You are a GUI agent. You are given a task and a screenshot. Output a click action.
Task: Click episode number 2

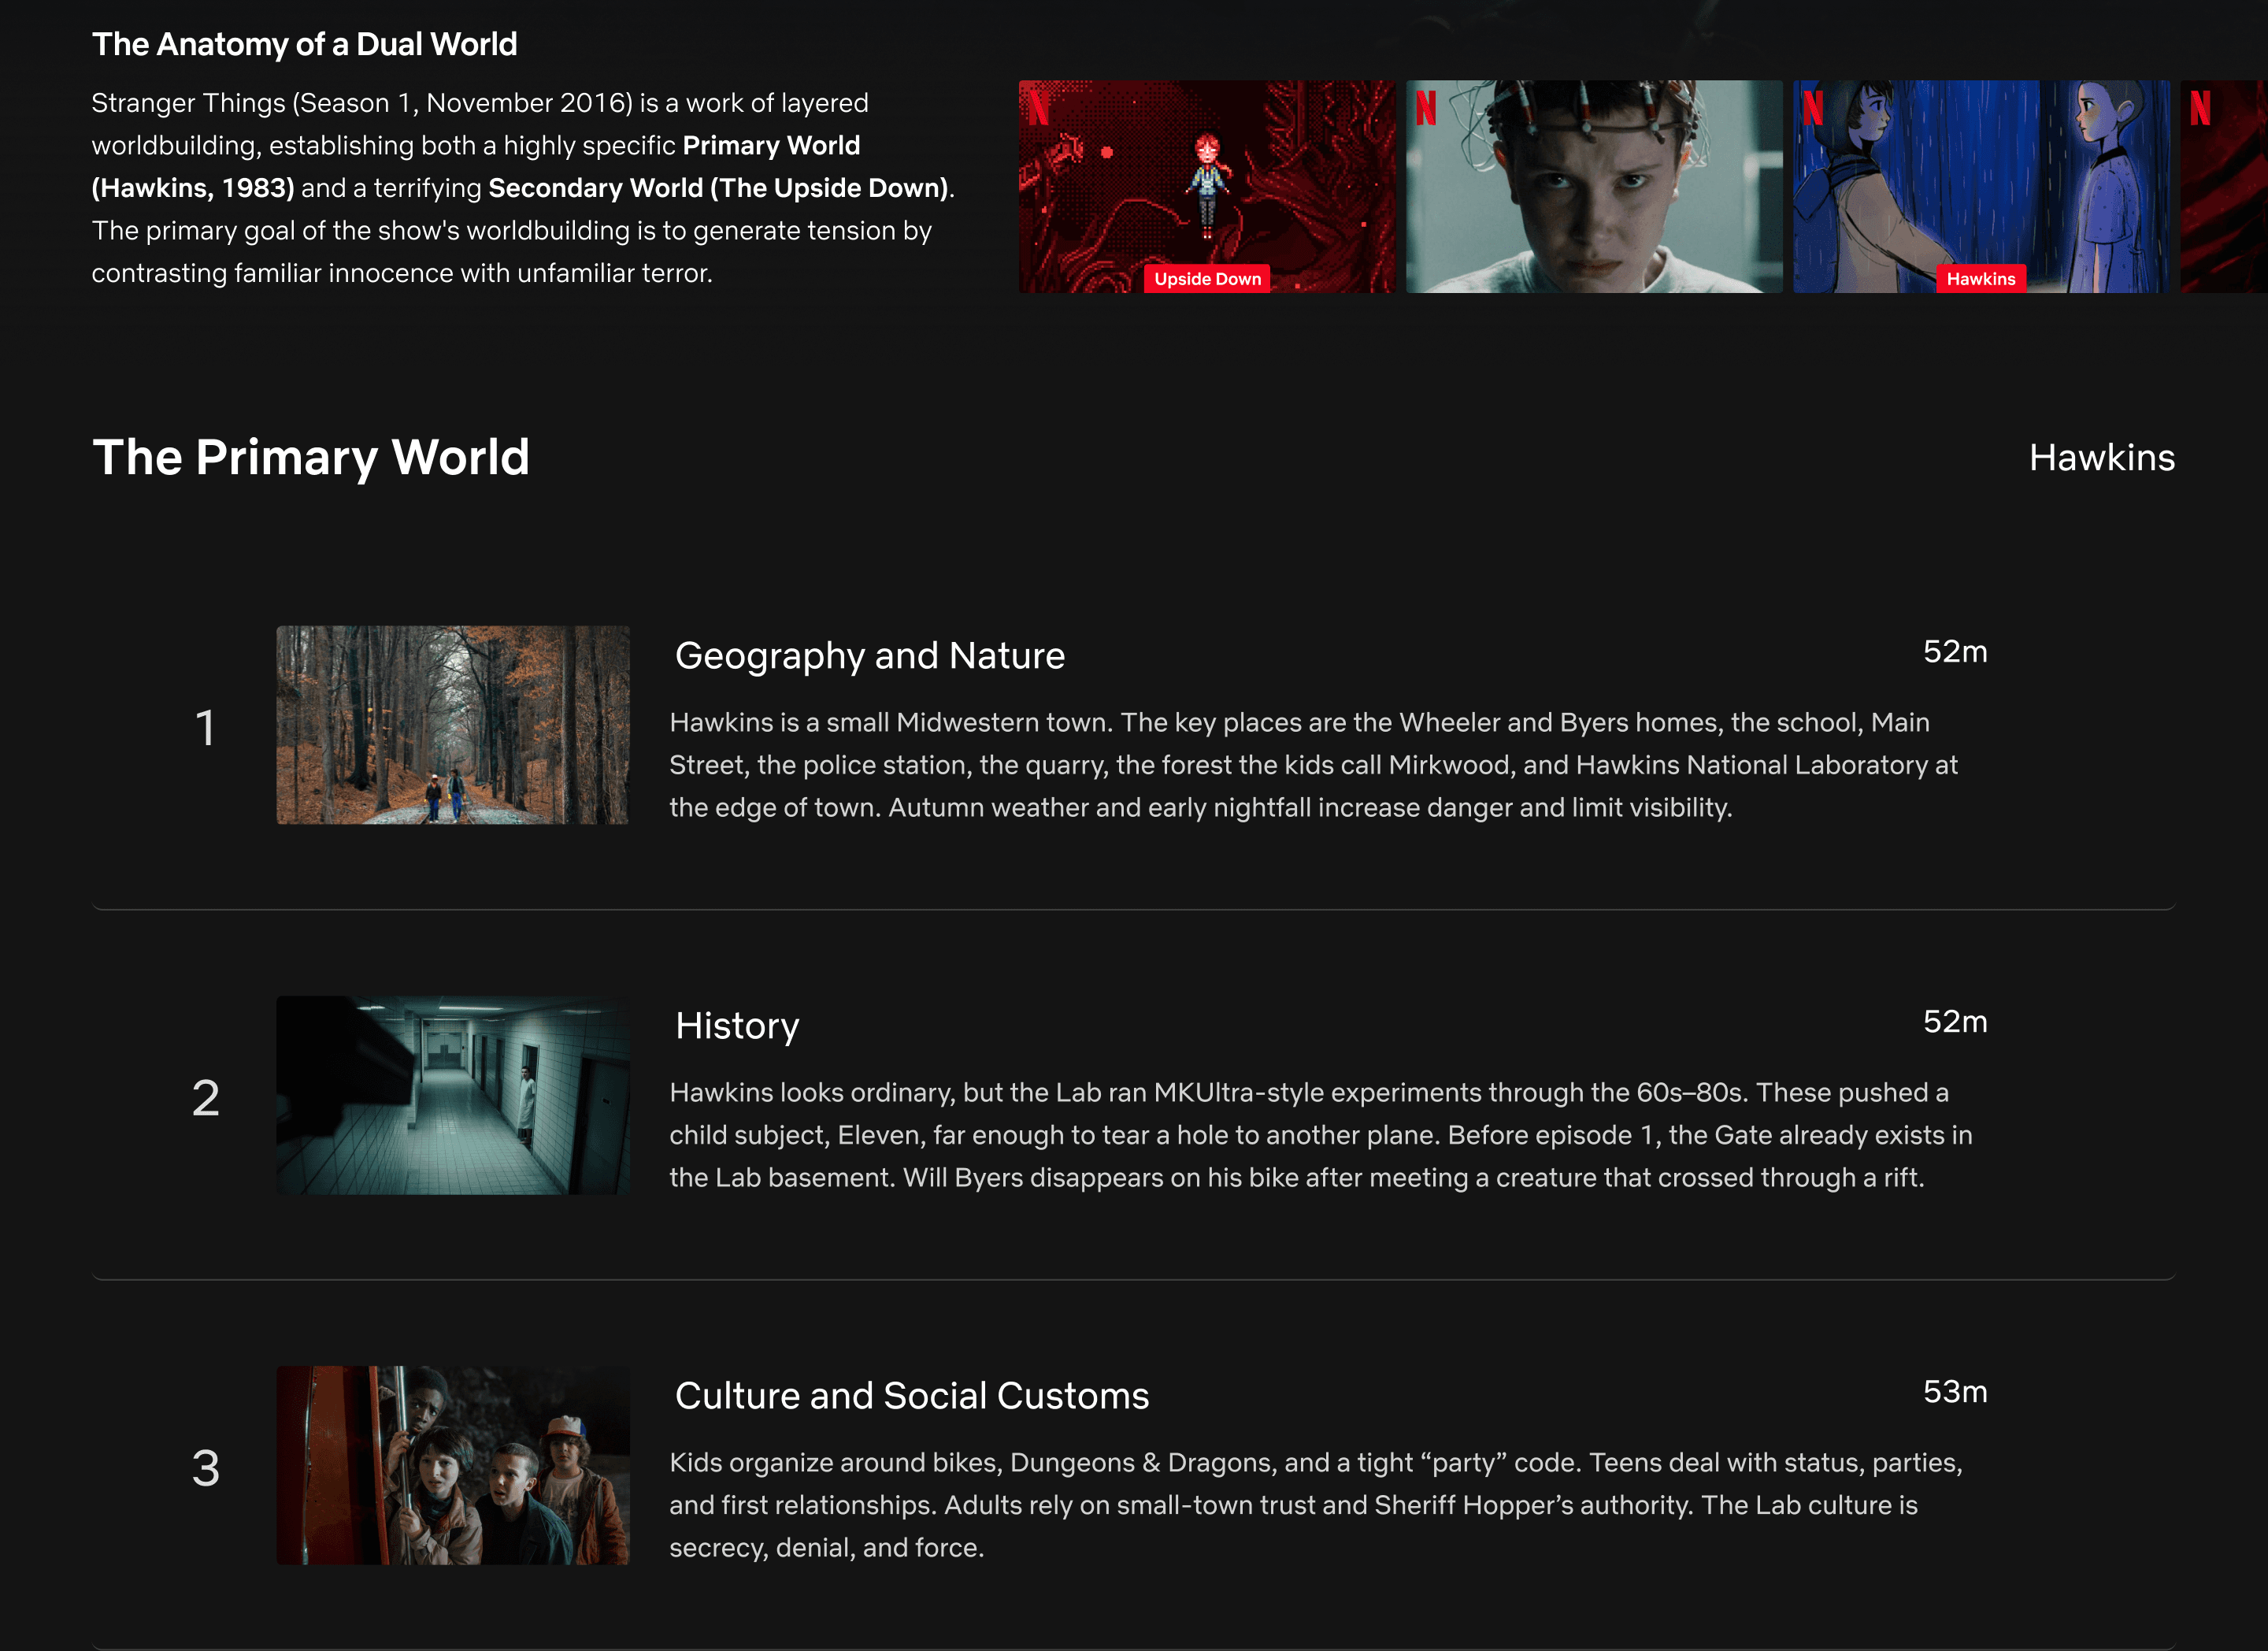click(x=205, y=1098)
